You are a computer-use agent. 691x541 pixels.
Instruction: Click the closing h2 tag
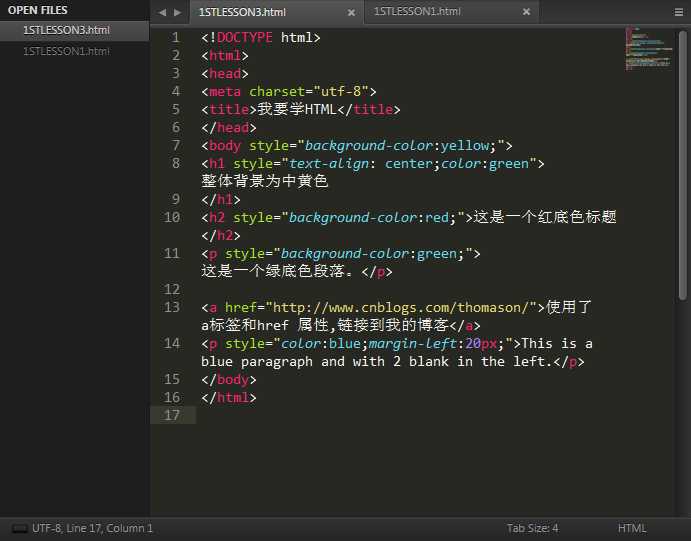[x=220, y=236]
